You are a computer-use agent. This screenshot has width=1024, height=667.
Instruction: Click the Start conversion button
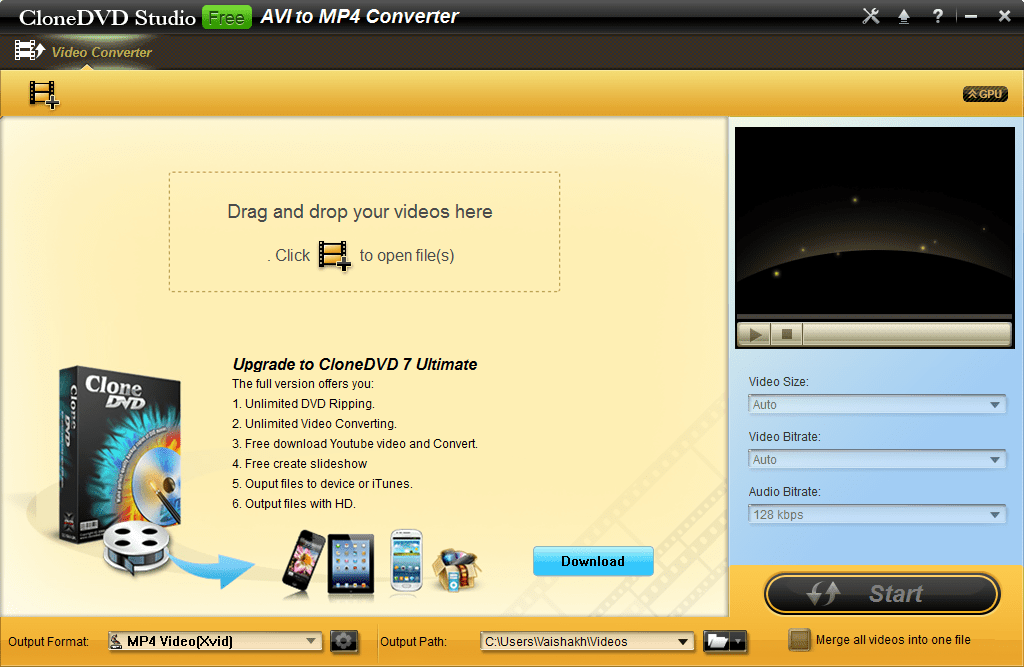click(882, 594)
